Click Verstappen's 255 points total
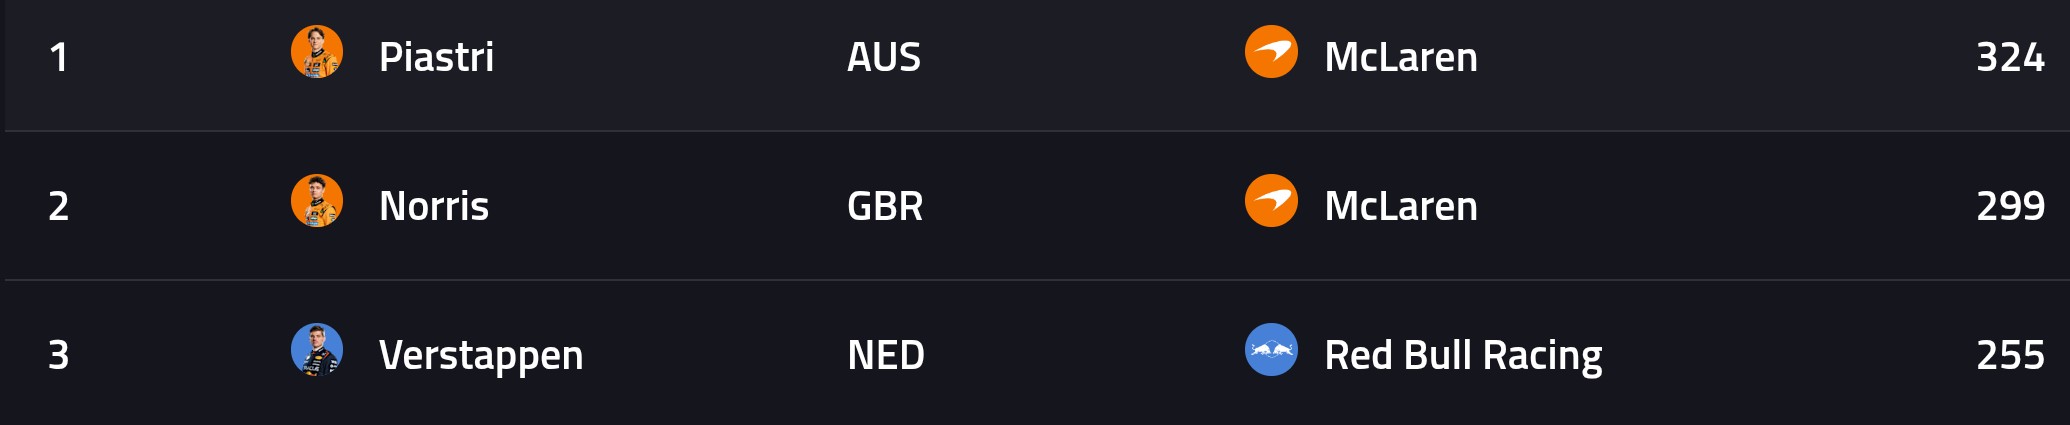This screenshot has width=2070, height=425. coord(2010,355)
